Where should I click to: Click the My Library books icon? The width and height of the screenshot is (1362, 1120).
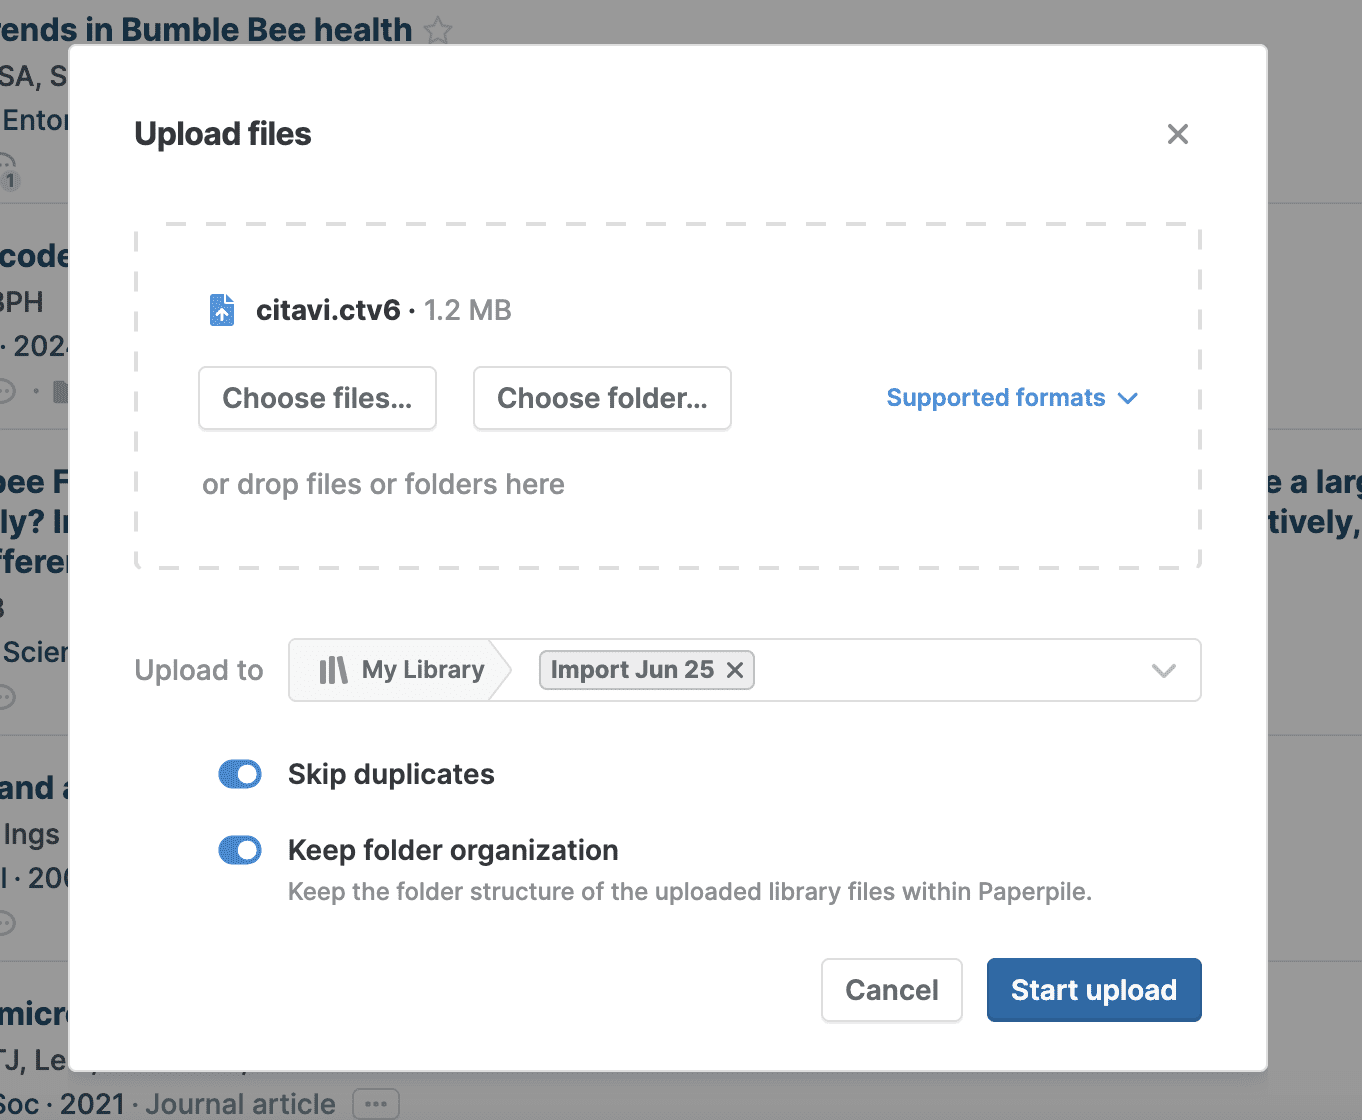coord(333,670)
